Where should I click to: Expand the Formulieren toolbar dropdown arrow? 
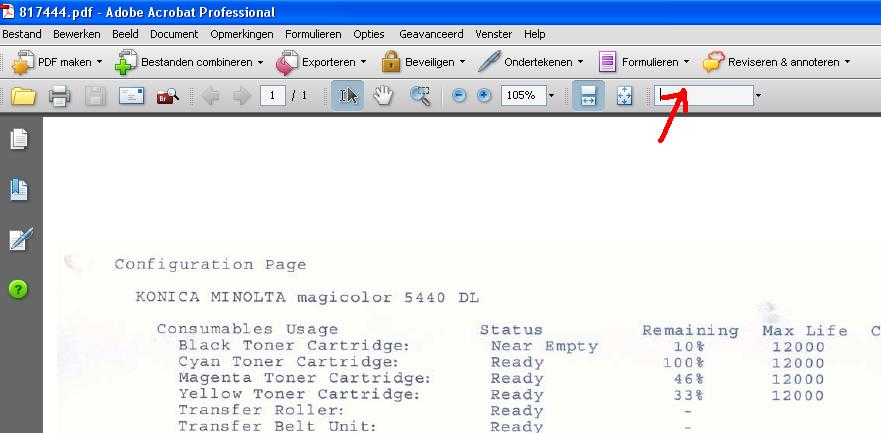[687, 62]
